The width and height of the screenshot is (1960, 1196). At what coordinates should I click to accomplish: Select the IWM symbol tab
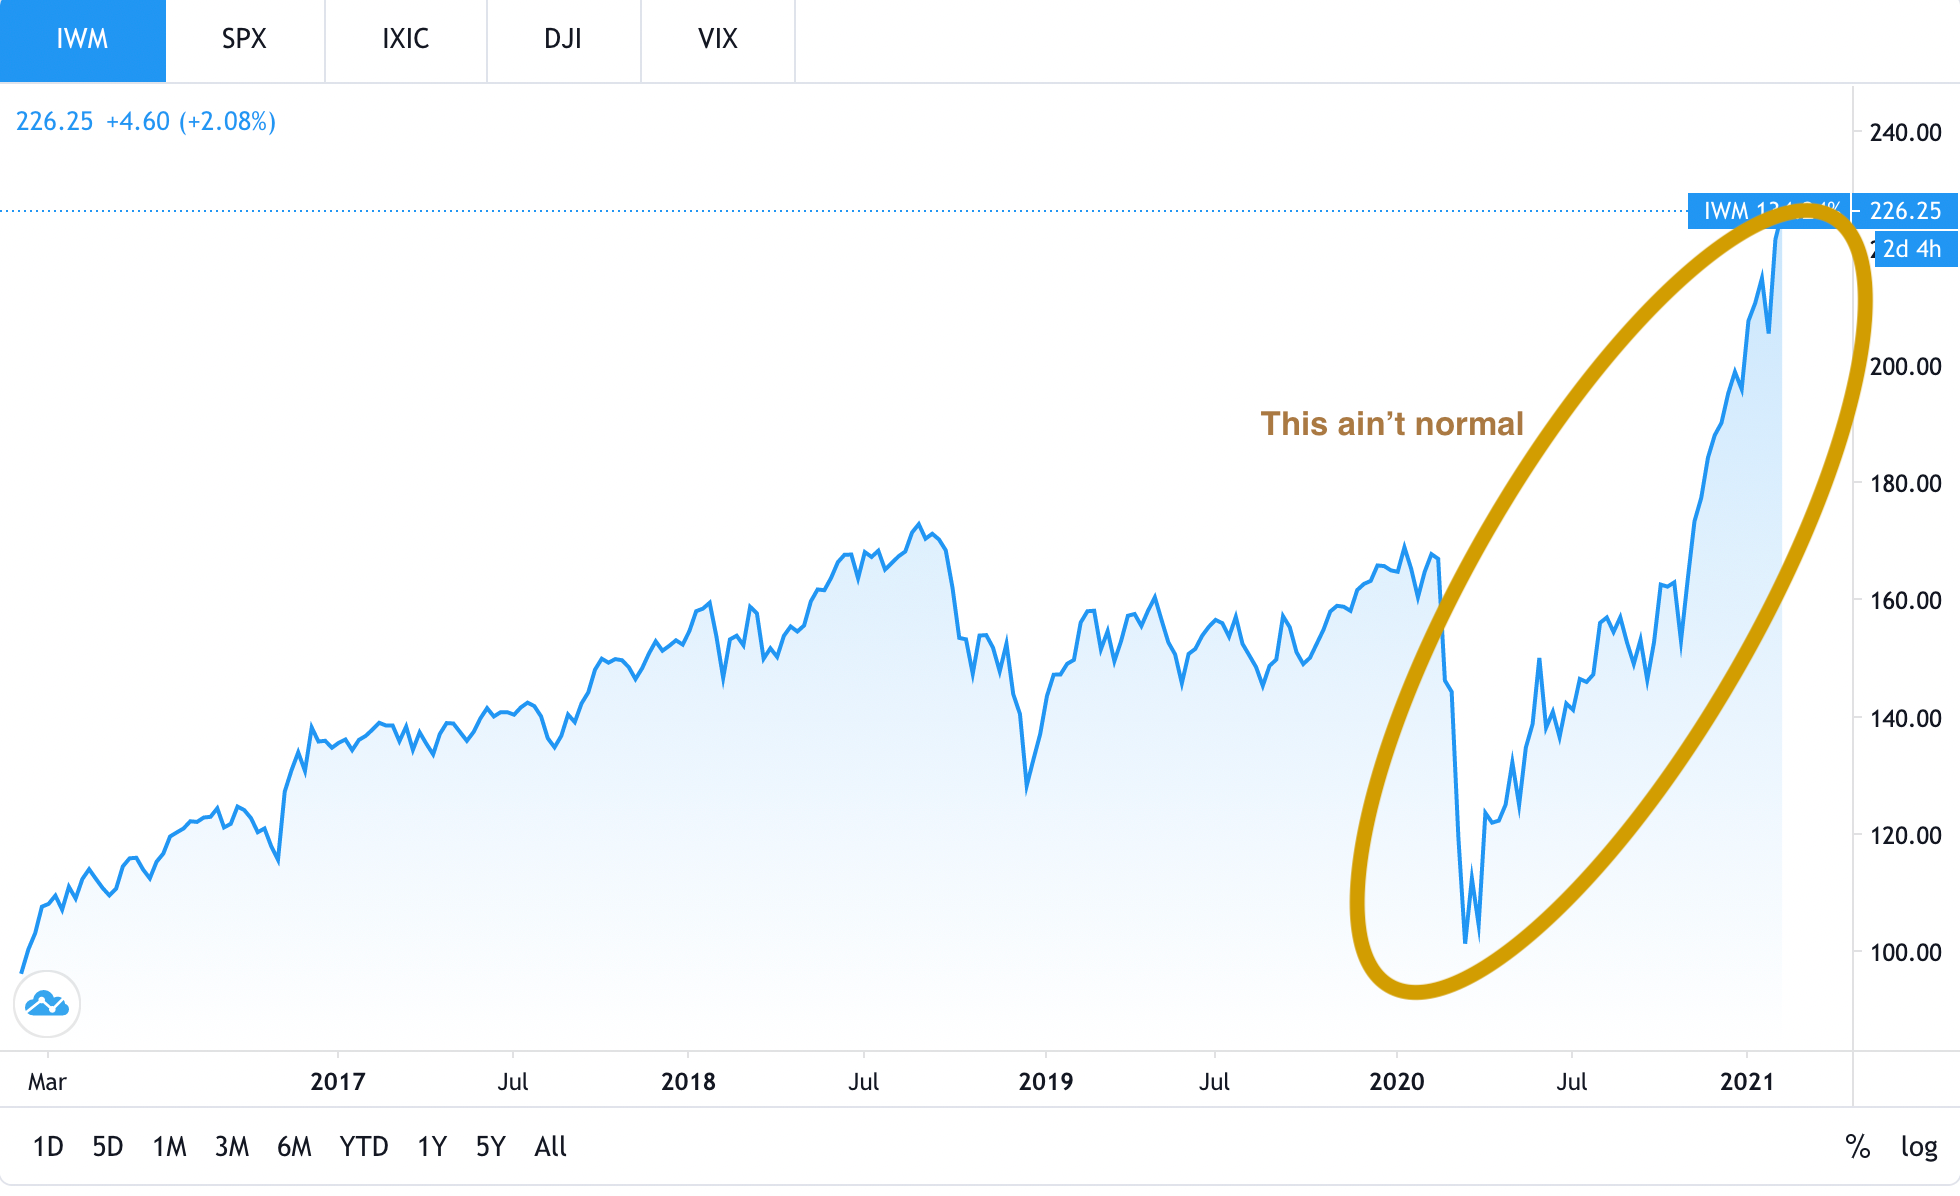82,40
